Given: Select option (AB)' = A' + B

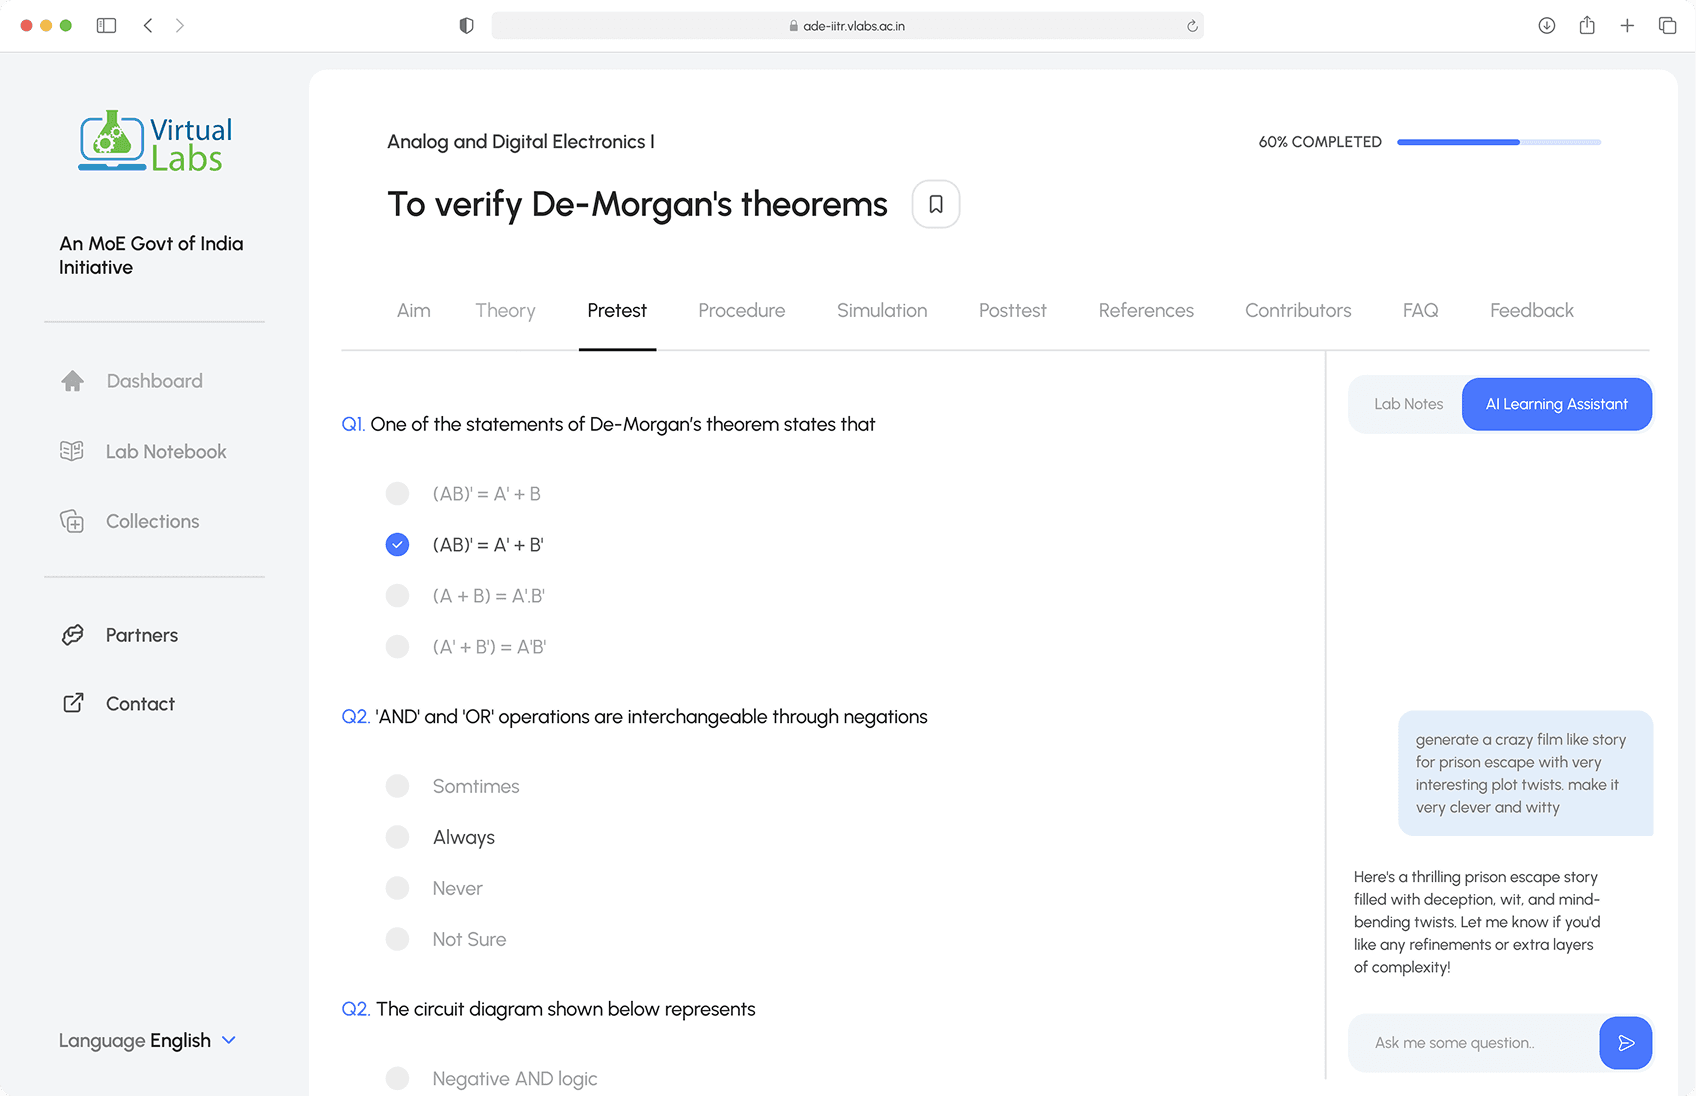Looking at the screenshot, I should (463, 494).
